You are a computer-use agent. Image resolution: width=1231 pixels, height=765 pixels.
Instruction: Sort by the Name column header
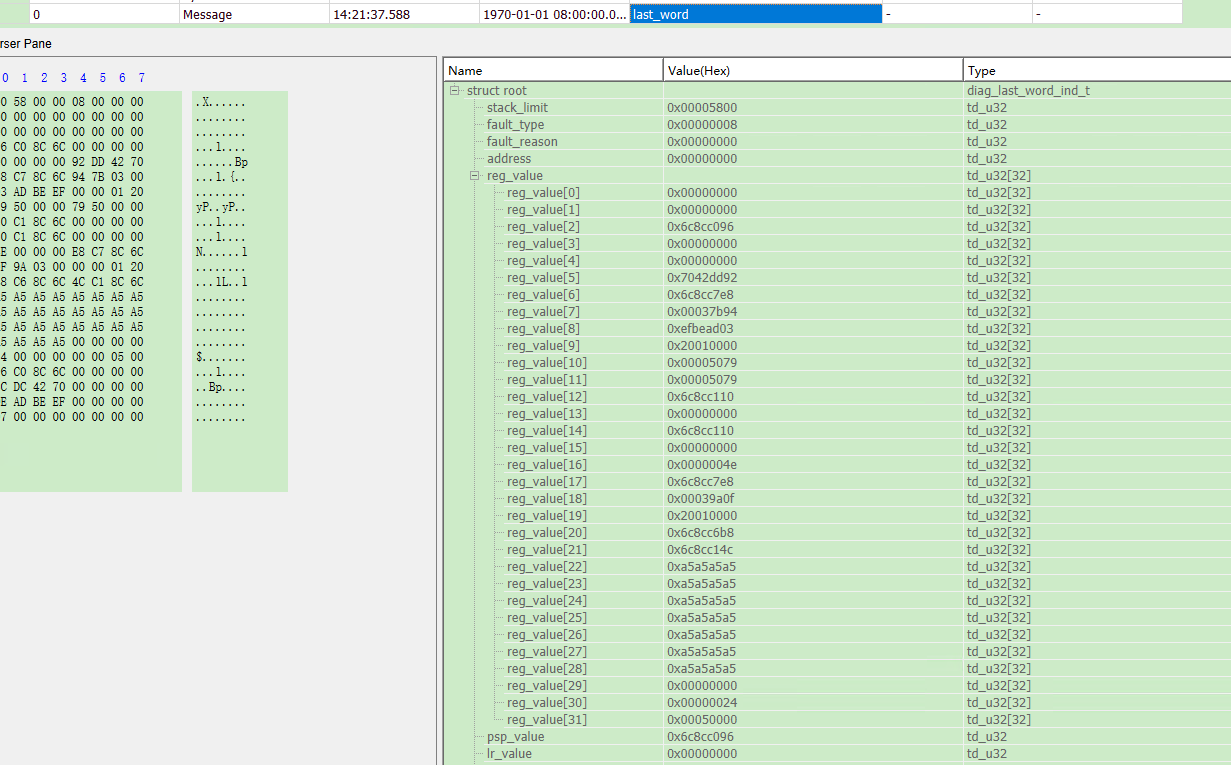pos(553,71)
